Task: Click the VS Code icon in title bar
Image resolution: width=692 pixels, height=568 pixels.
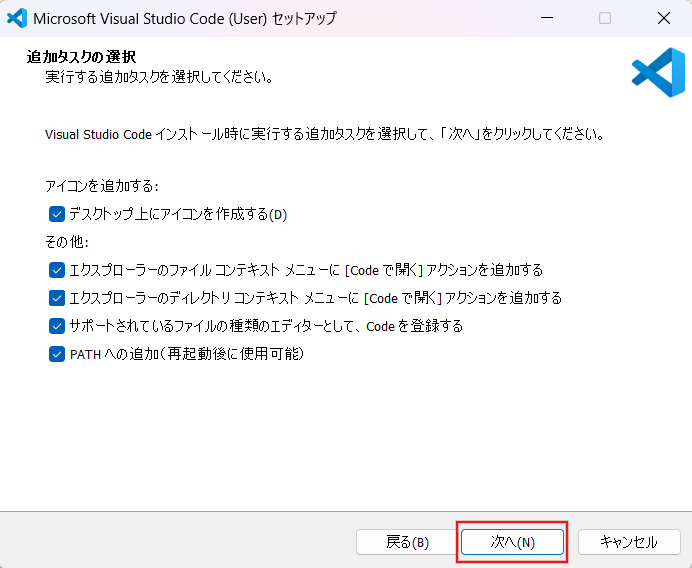Action: tap(17, 18)
